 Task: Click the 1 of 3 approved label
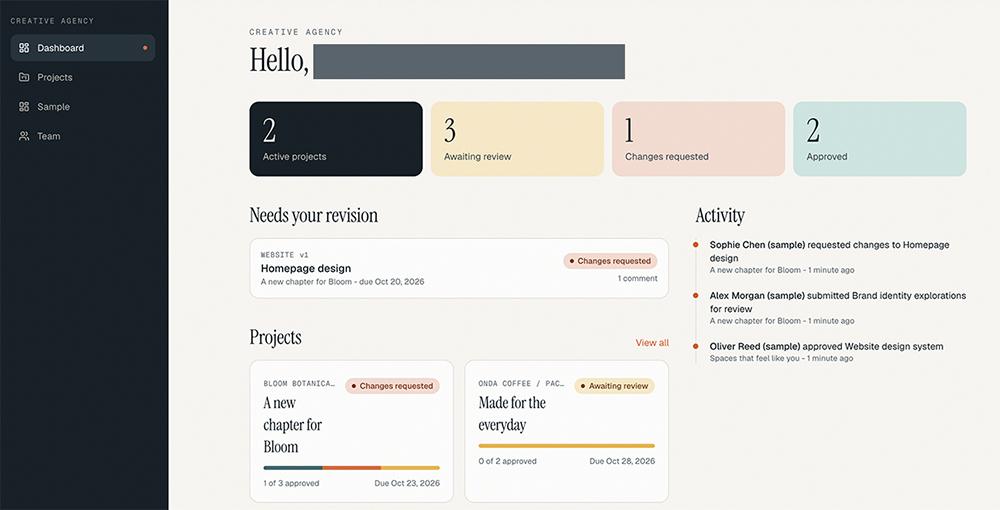(x=291, y=483)
